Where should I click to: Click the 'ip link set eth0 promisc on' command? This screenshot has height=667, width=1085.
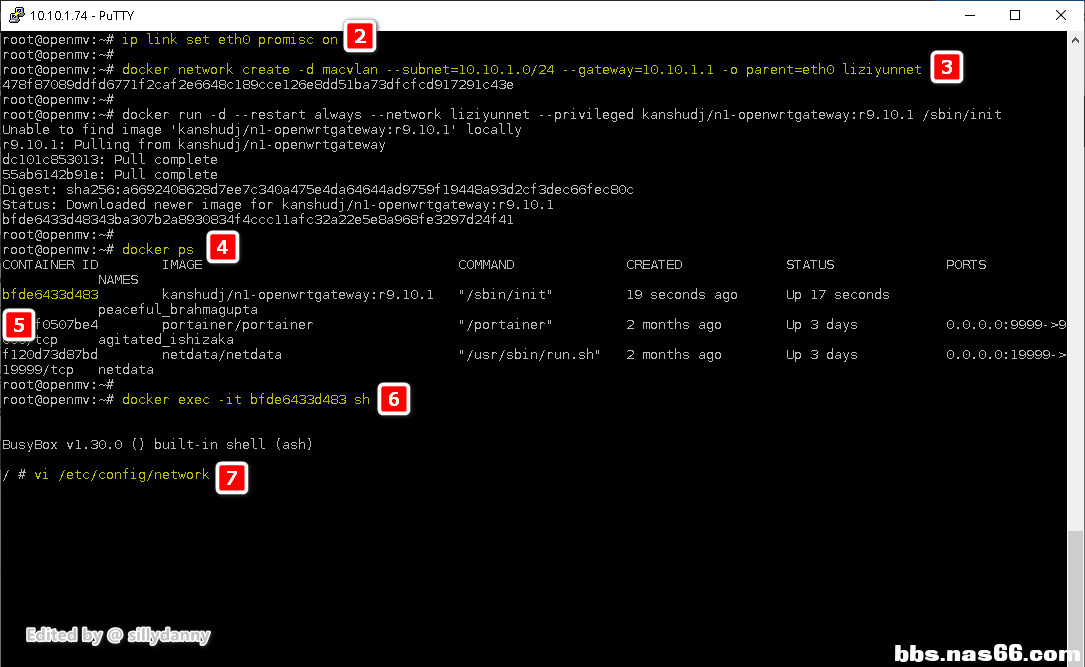tap(229, 40)
